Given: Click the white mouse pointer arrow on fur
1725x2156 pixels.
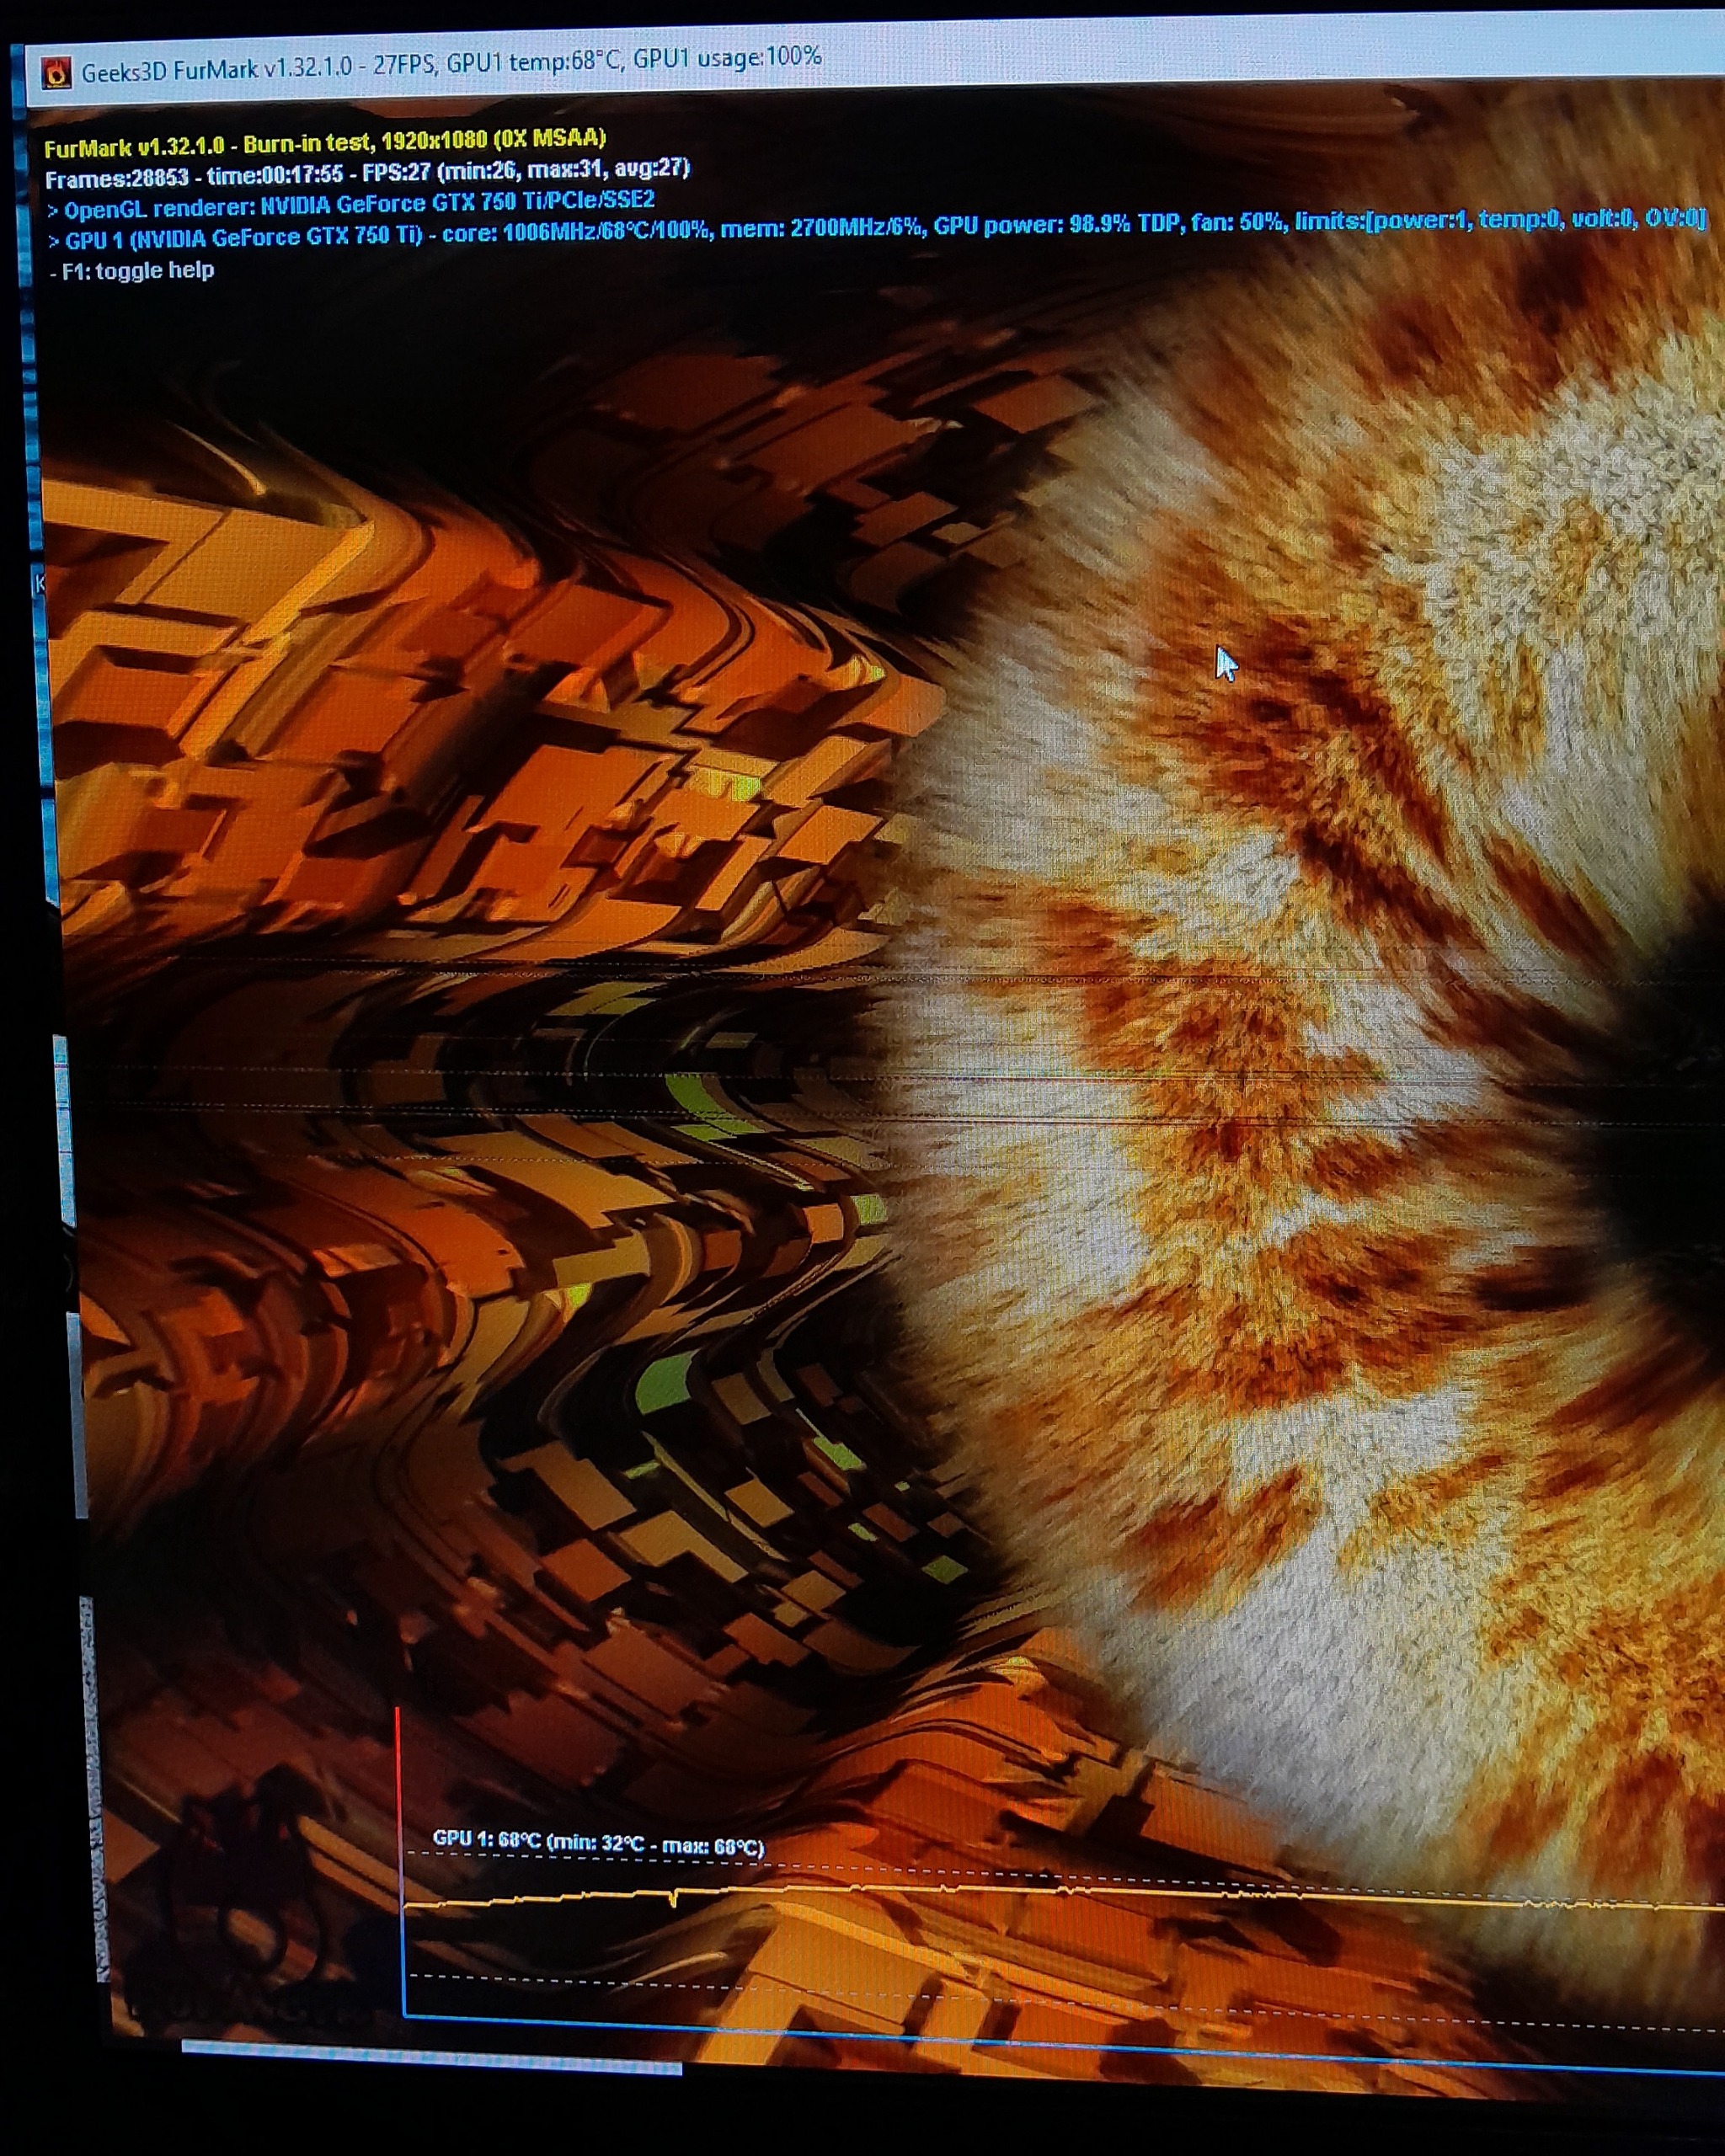Looking at the screenshot, I should click(x=1225, y=663).
